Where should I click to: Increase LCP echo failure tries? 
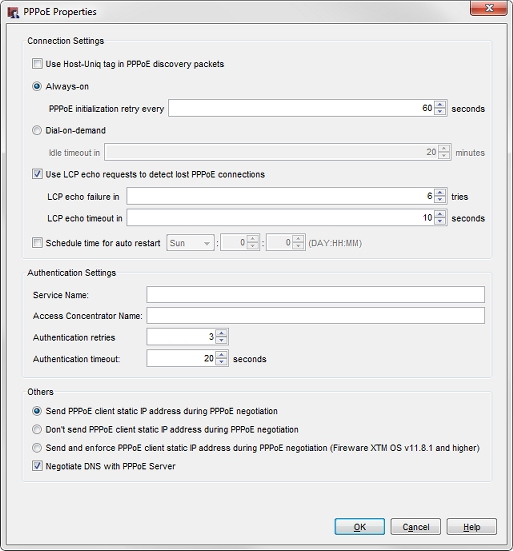coord(440,192)
